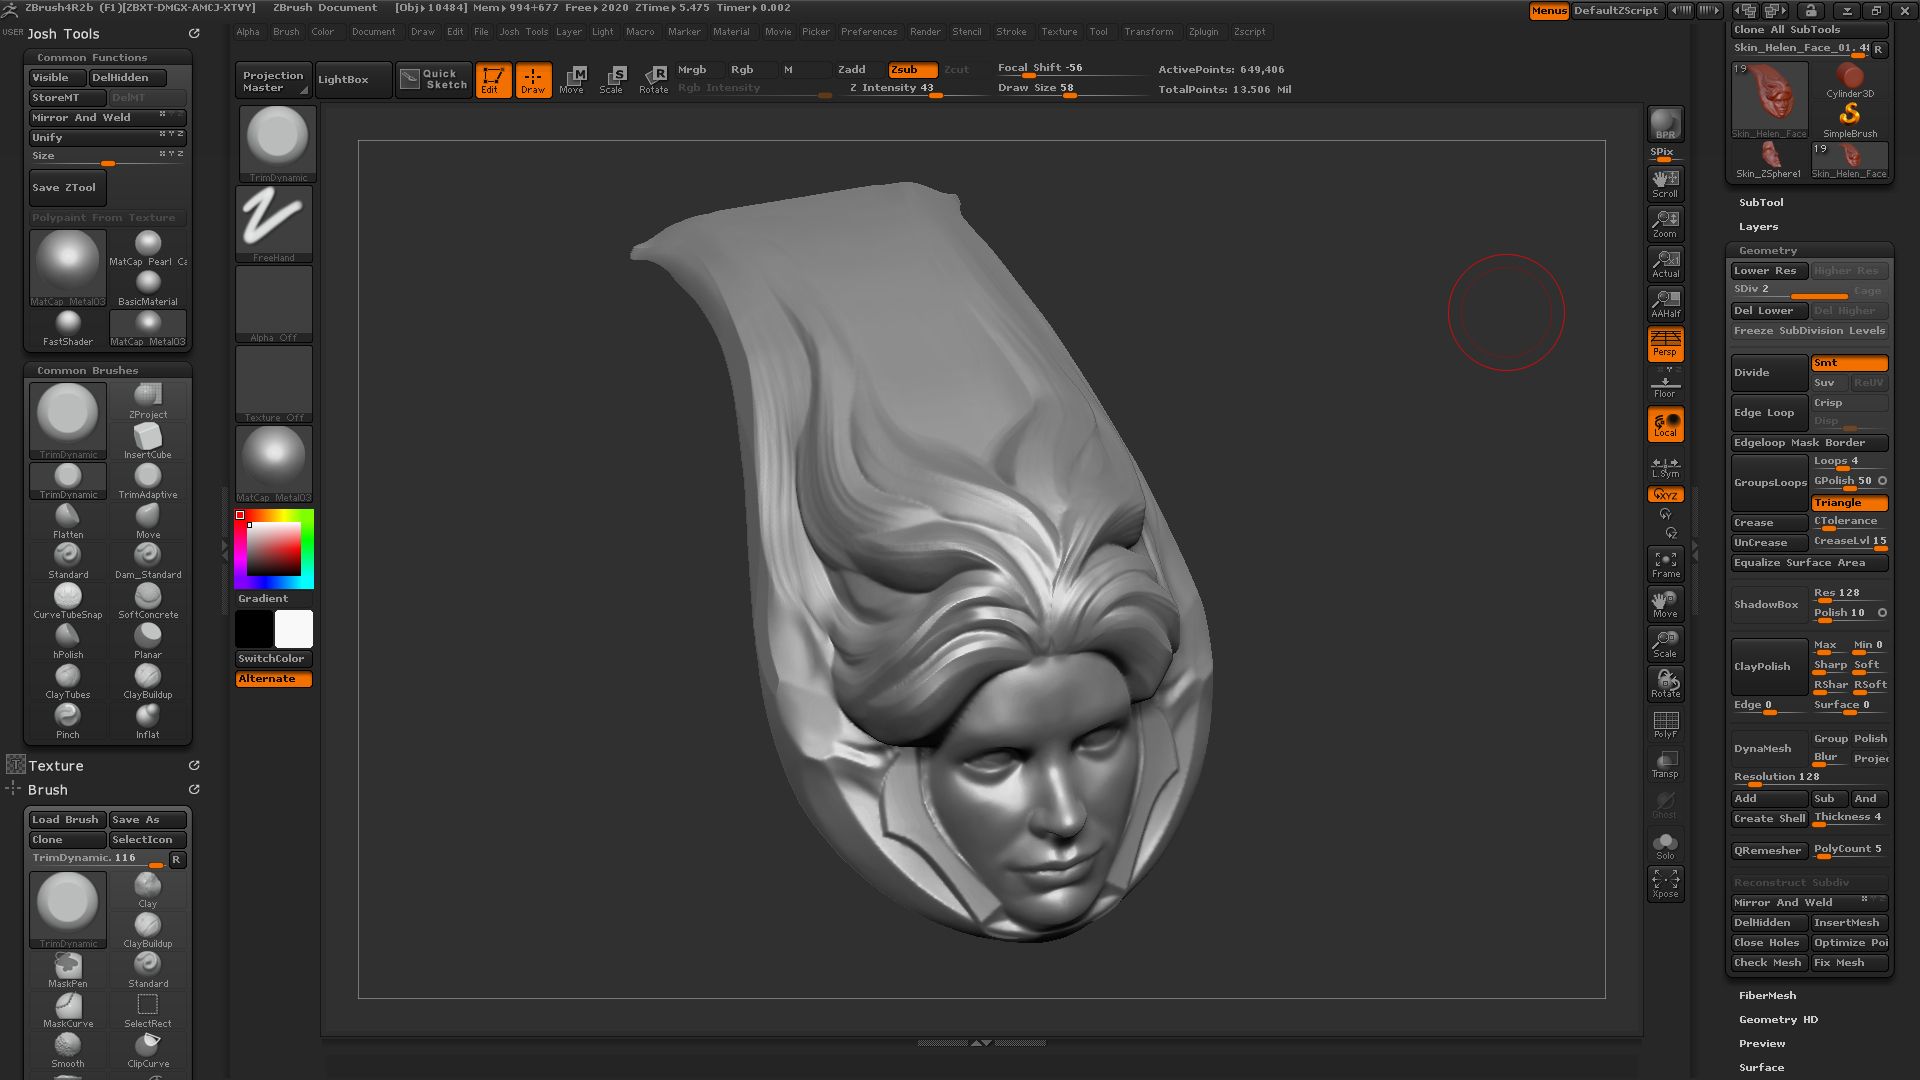
Task: Click the BPR render icon
Action: (x=1665, y=124)
